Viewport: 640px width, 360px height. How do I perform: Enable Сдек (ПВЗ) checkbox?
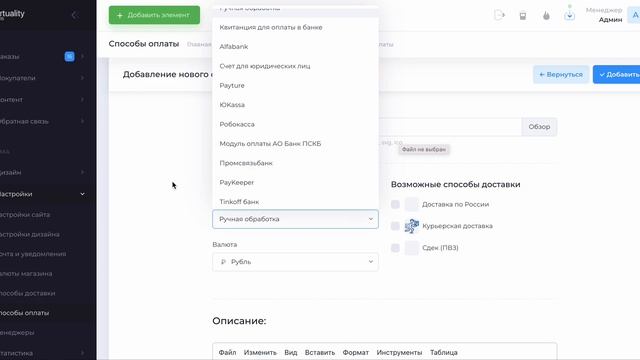(395, 247)
